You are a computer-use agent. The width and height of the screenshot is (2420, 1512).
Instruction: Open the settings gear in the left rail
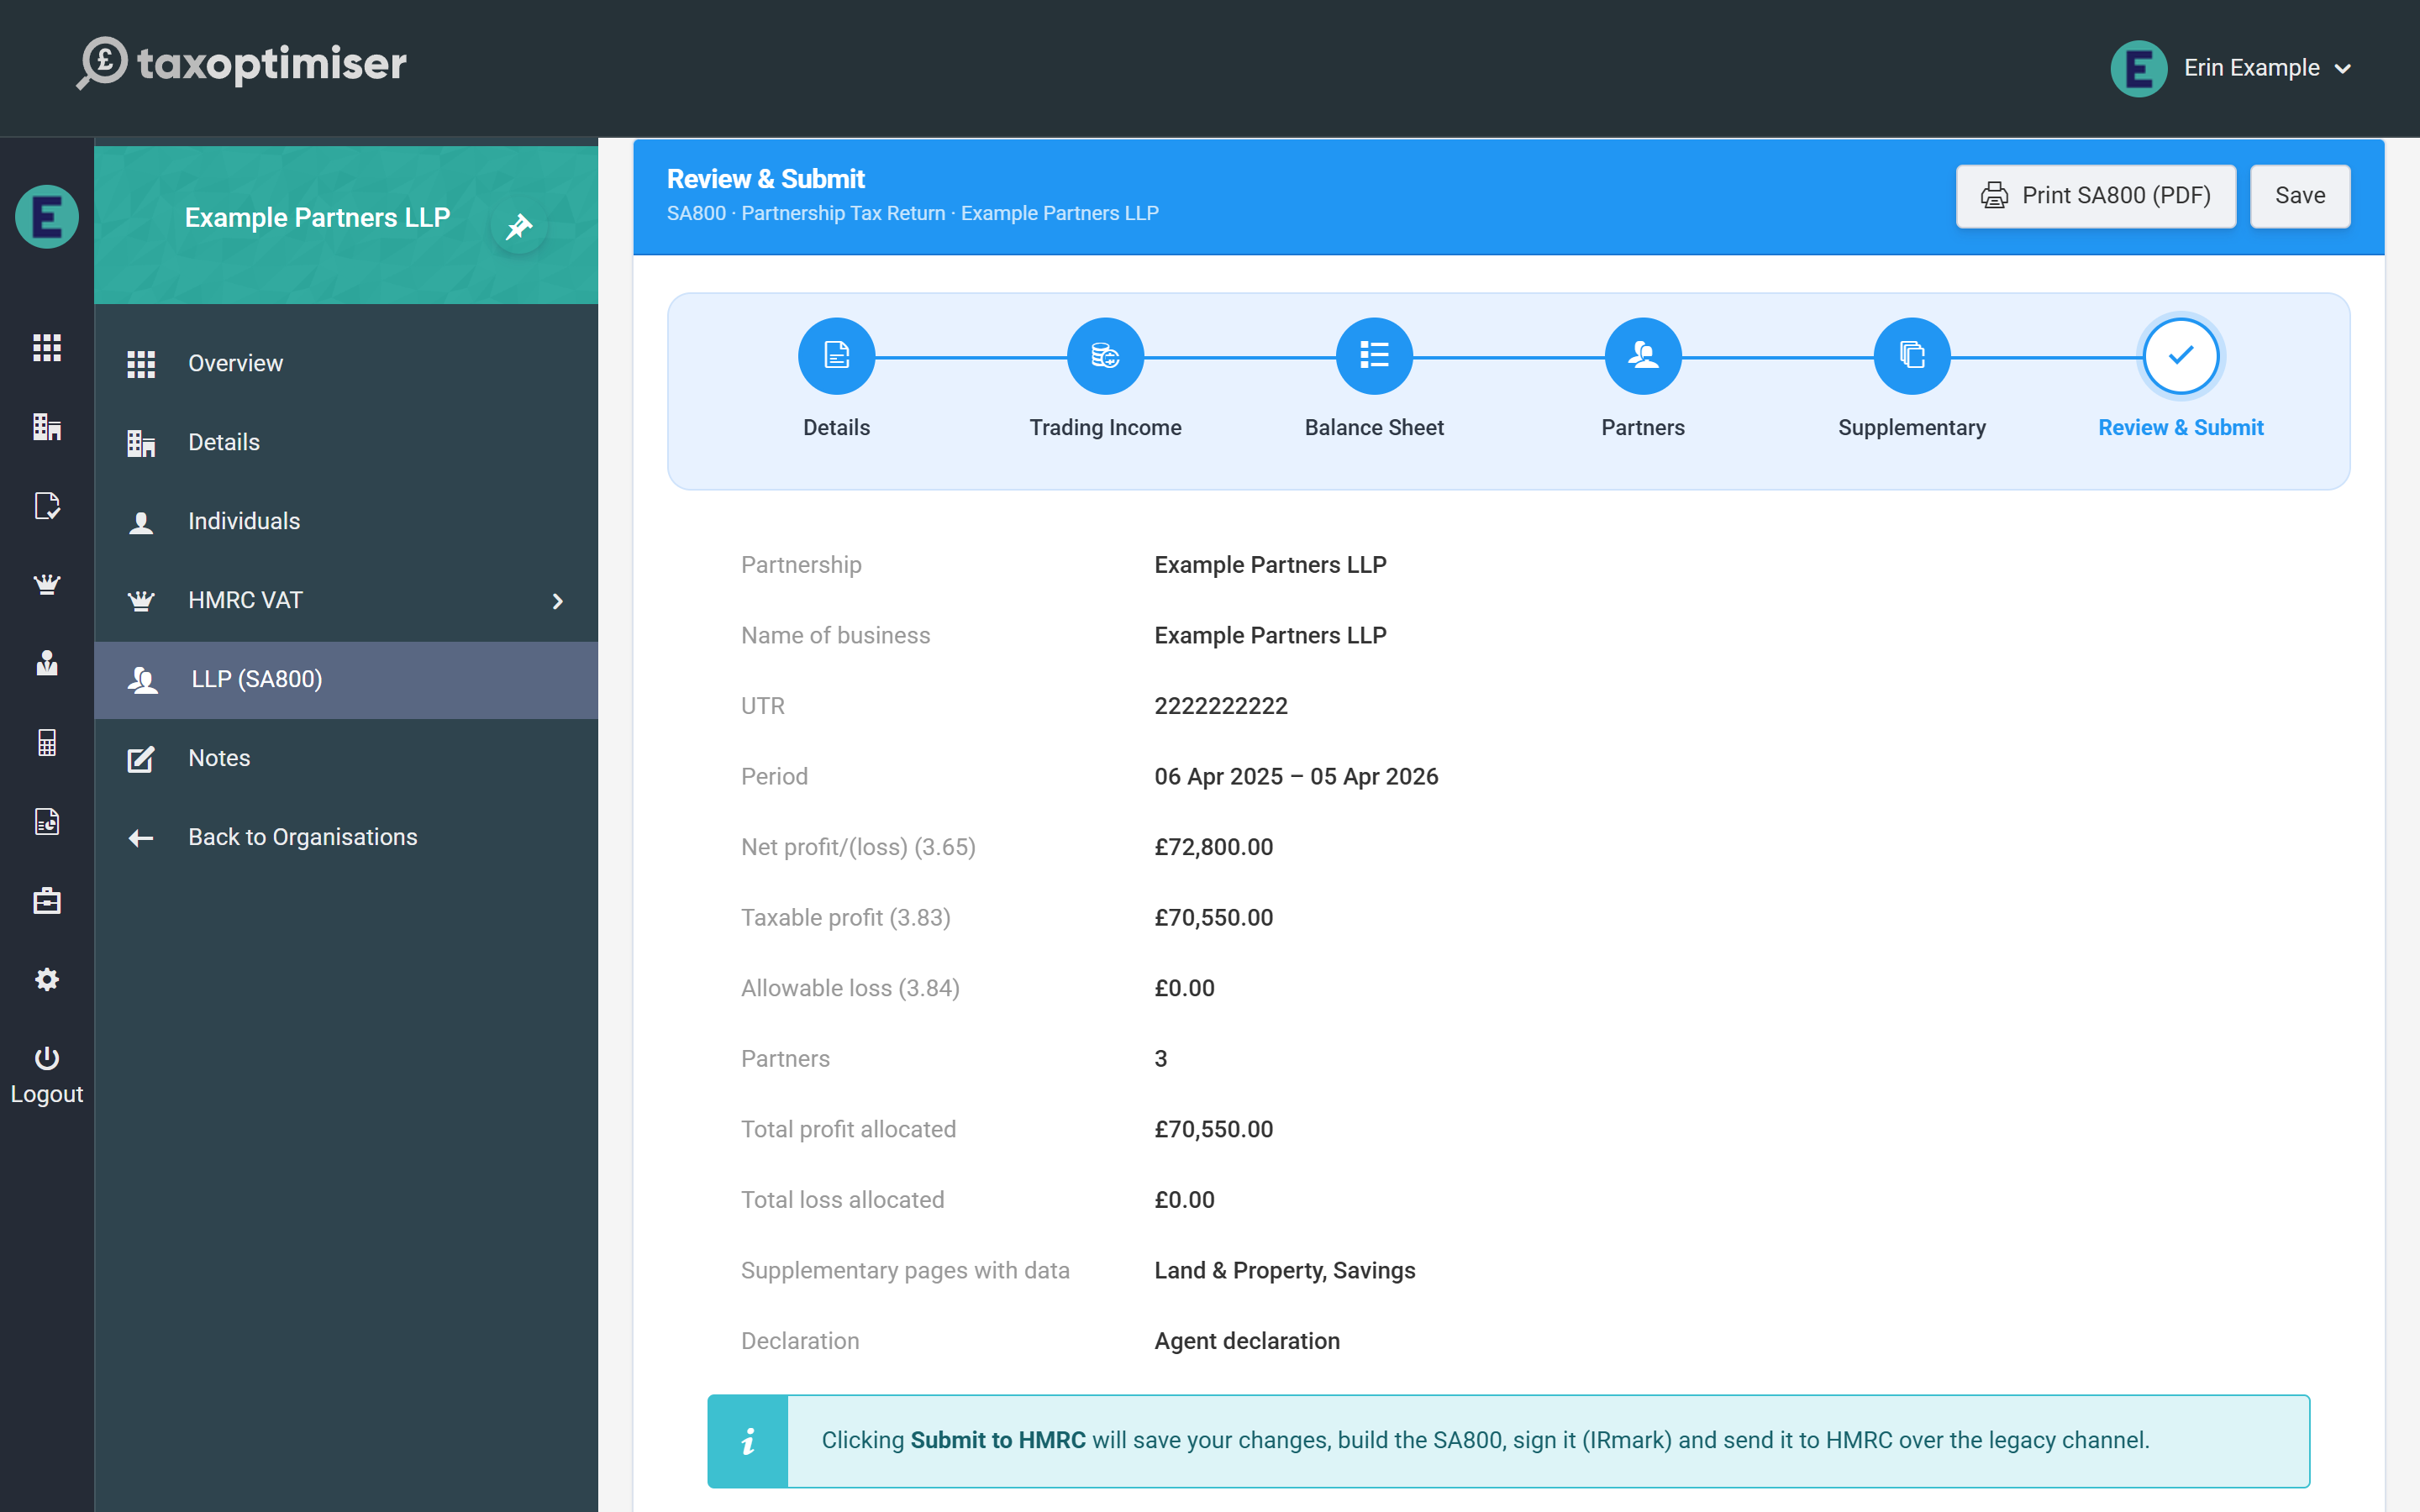[47, 979]
